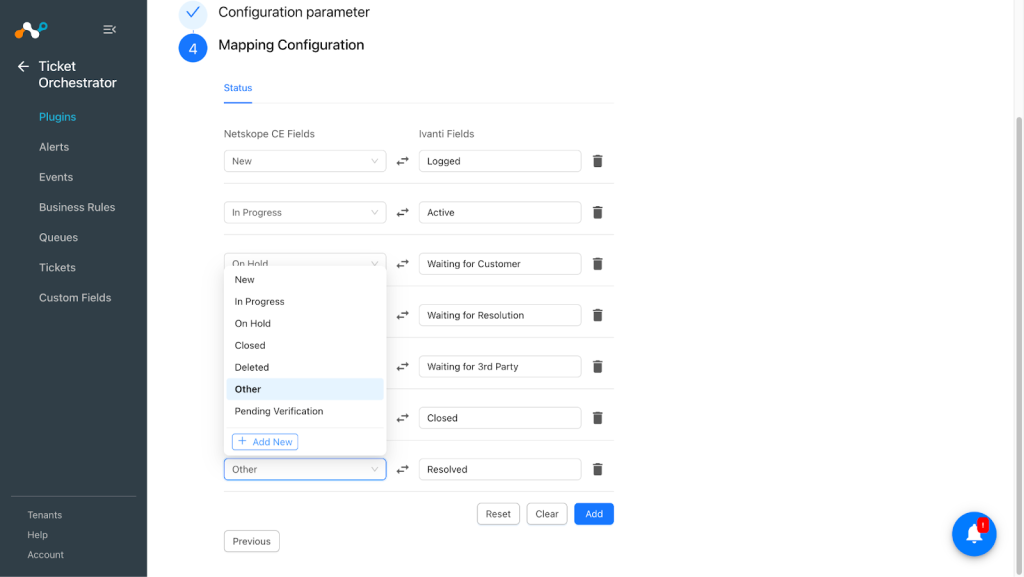Open Queues in the sidebar
This screenshot has height=577, width=1024.
click(58, 237)
